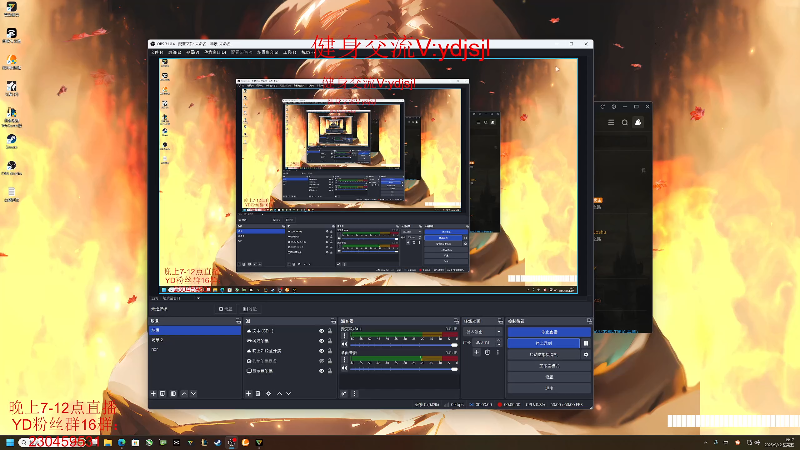The image size is (800, 450).
Task: Open the Docks menu in OBS
Action: [x=215, y=52]
